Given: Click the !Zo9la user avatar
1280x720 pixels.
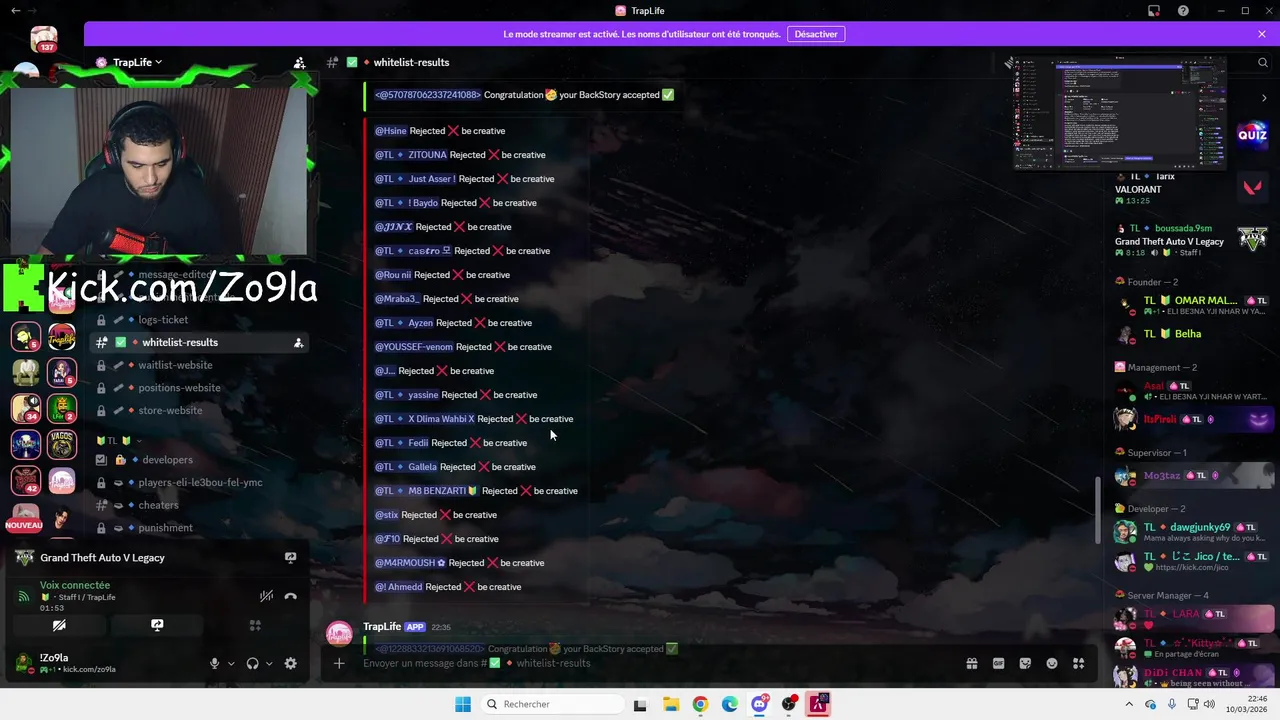Looking at the screenshot, I should 23,662.
